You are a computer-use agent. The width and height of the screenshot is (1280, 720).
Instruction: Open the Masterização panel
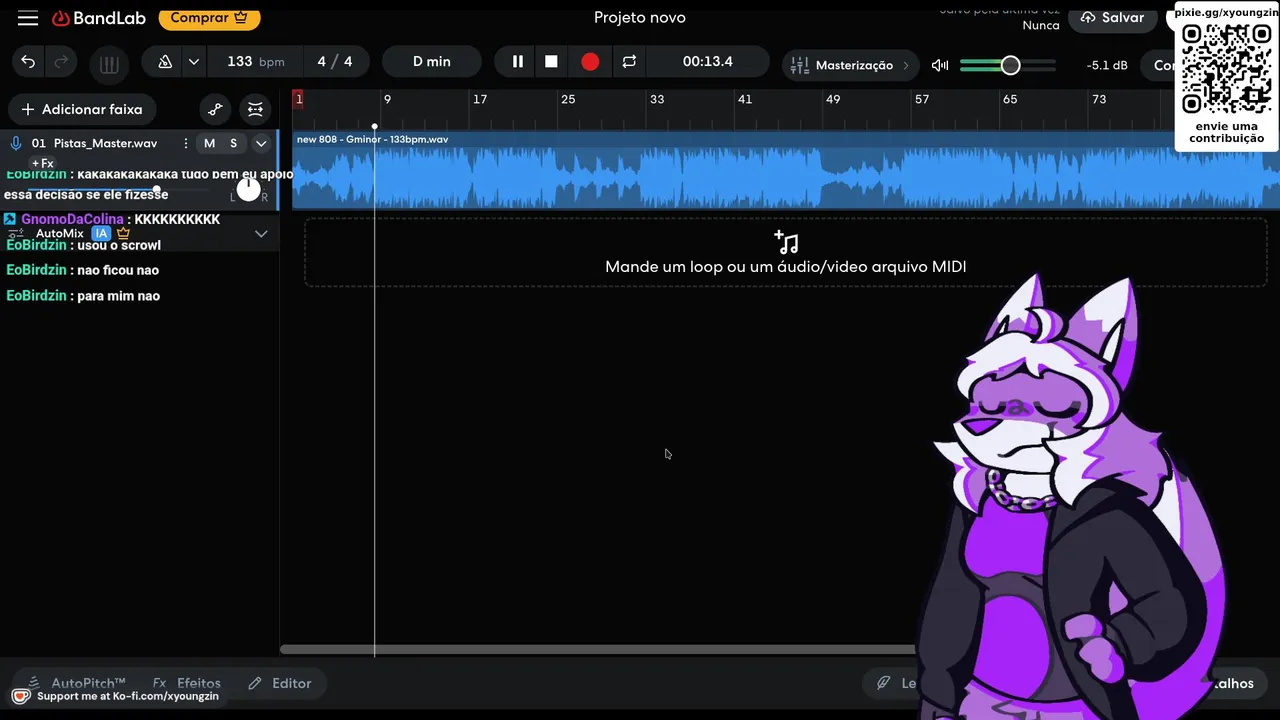852,65
